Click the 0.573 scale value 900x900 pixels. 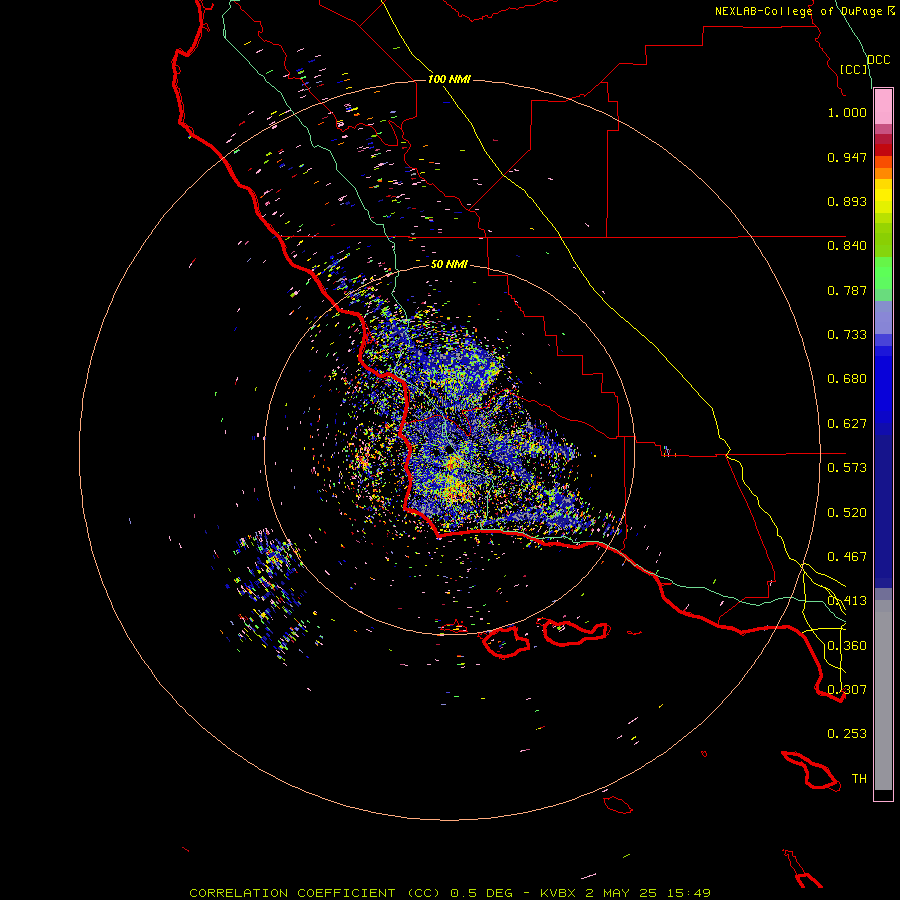click(847, 468)
